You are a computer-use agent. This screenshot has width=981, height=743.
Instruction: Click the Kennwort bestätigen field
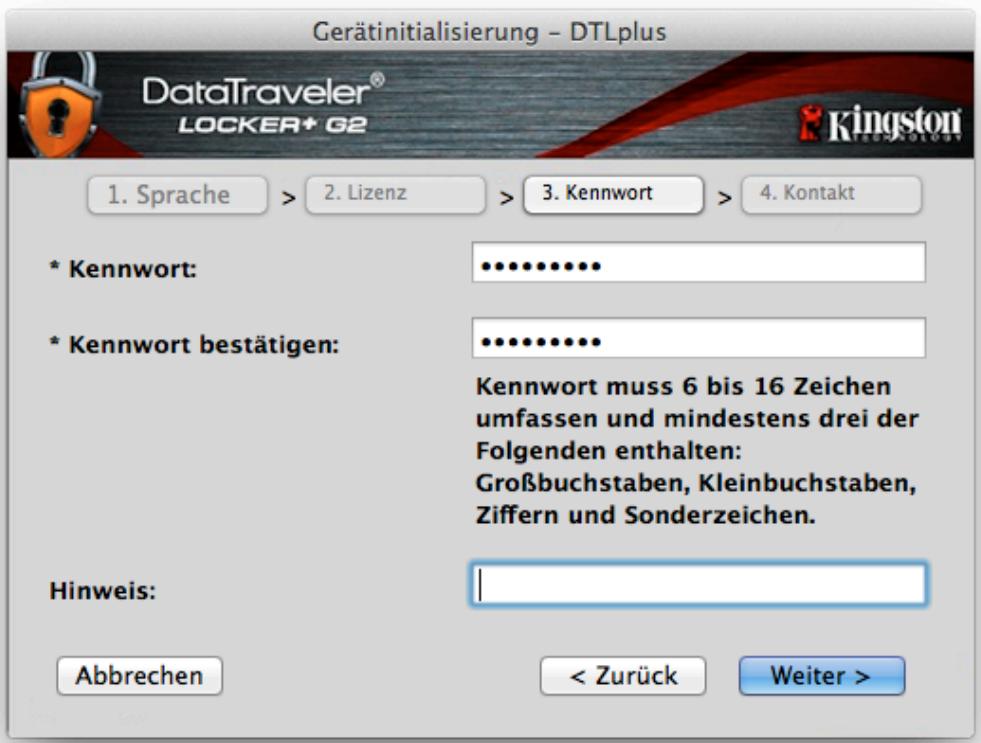[699, 338]
